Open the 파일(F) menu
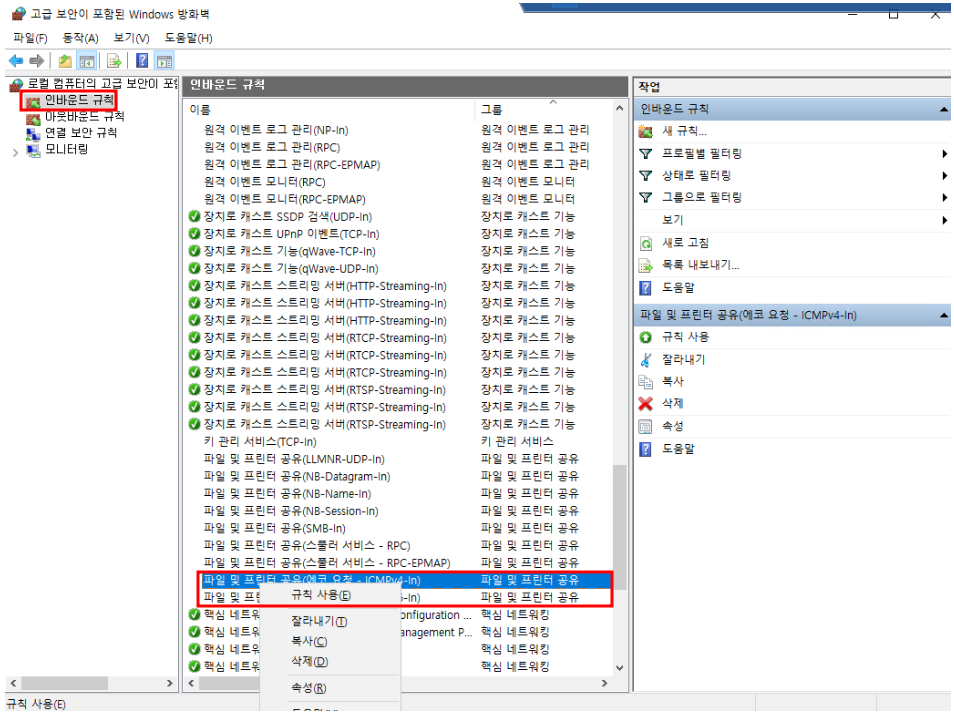954x716 pixels. pos(30,38)
